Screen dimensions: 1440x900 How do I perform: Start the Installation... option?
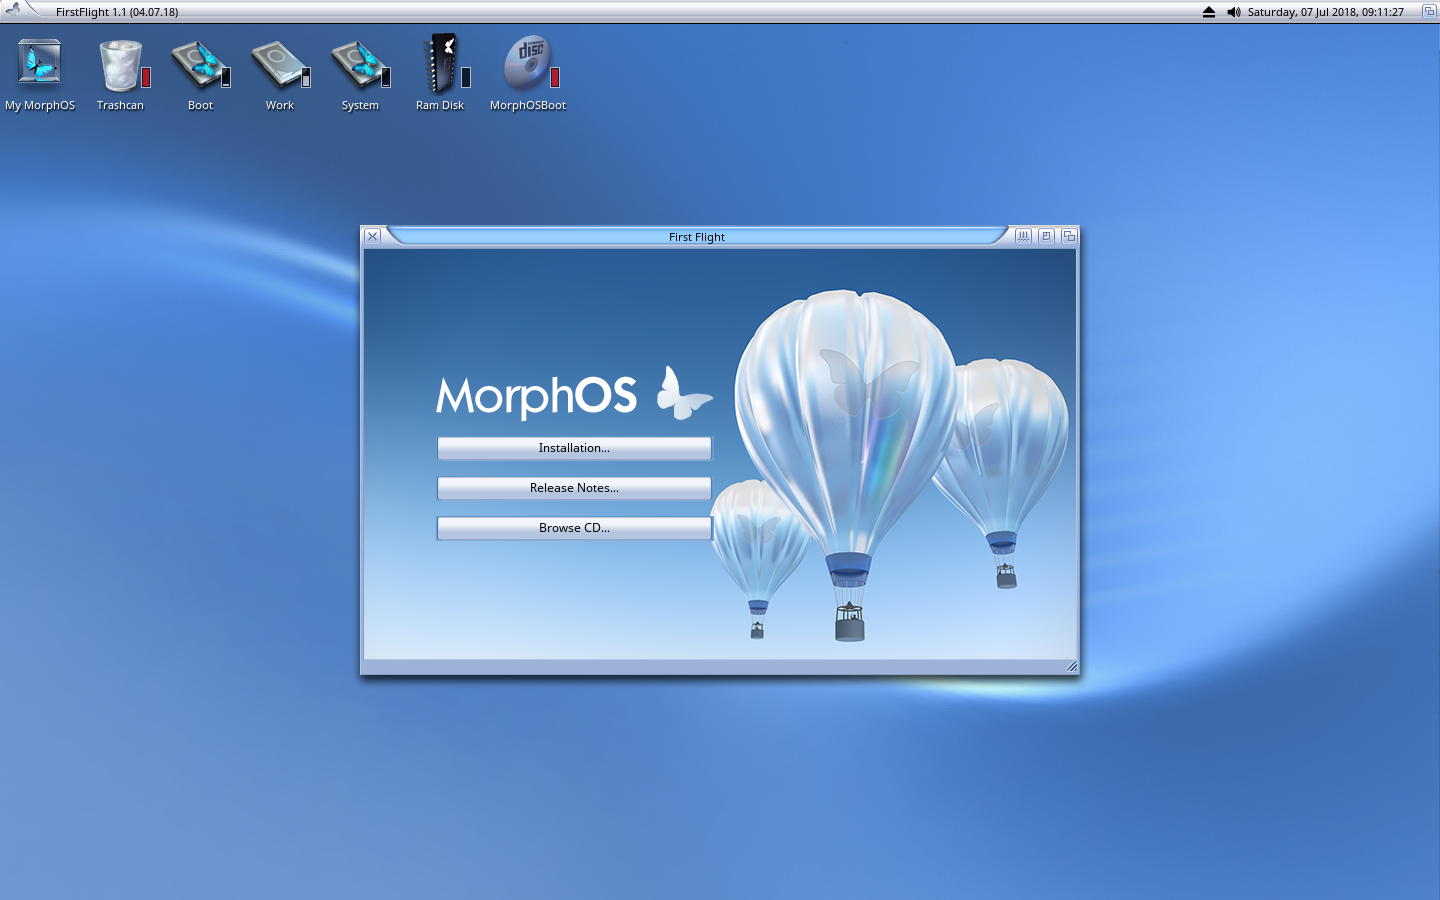pos(574,448)
